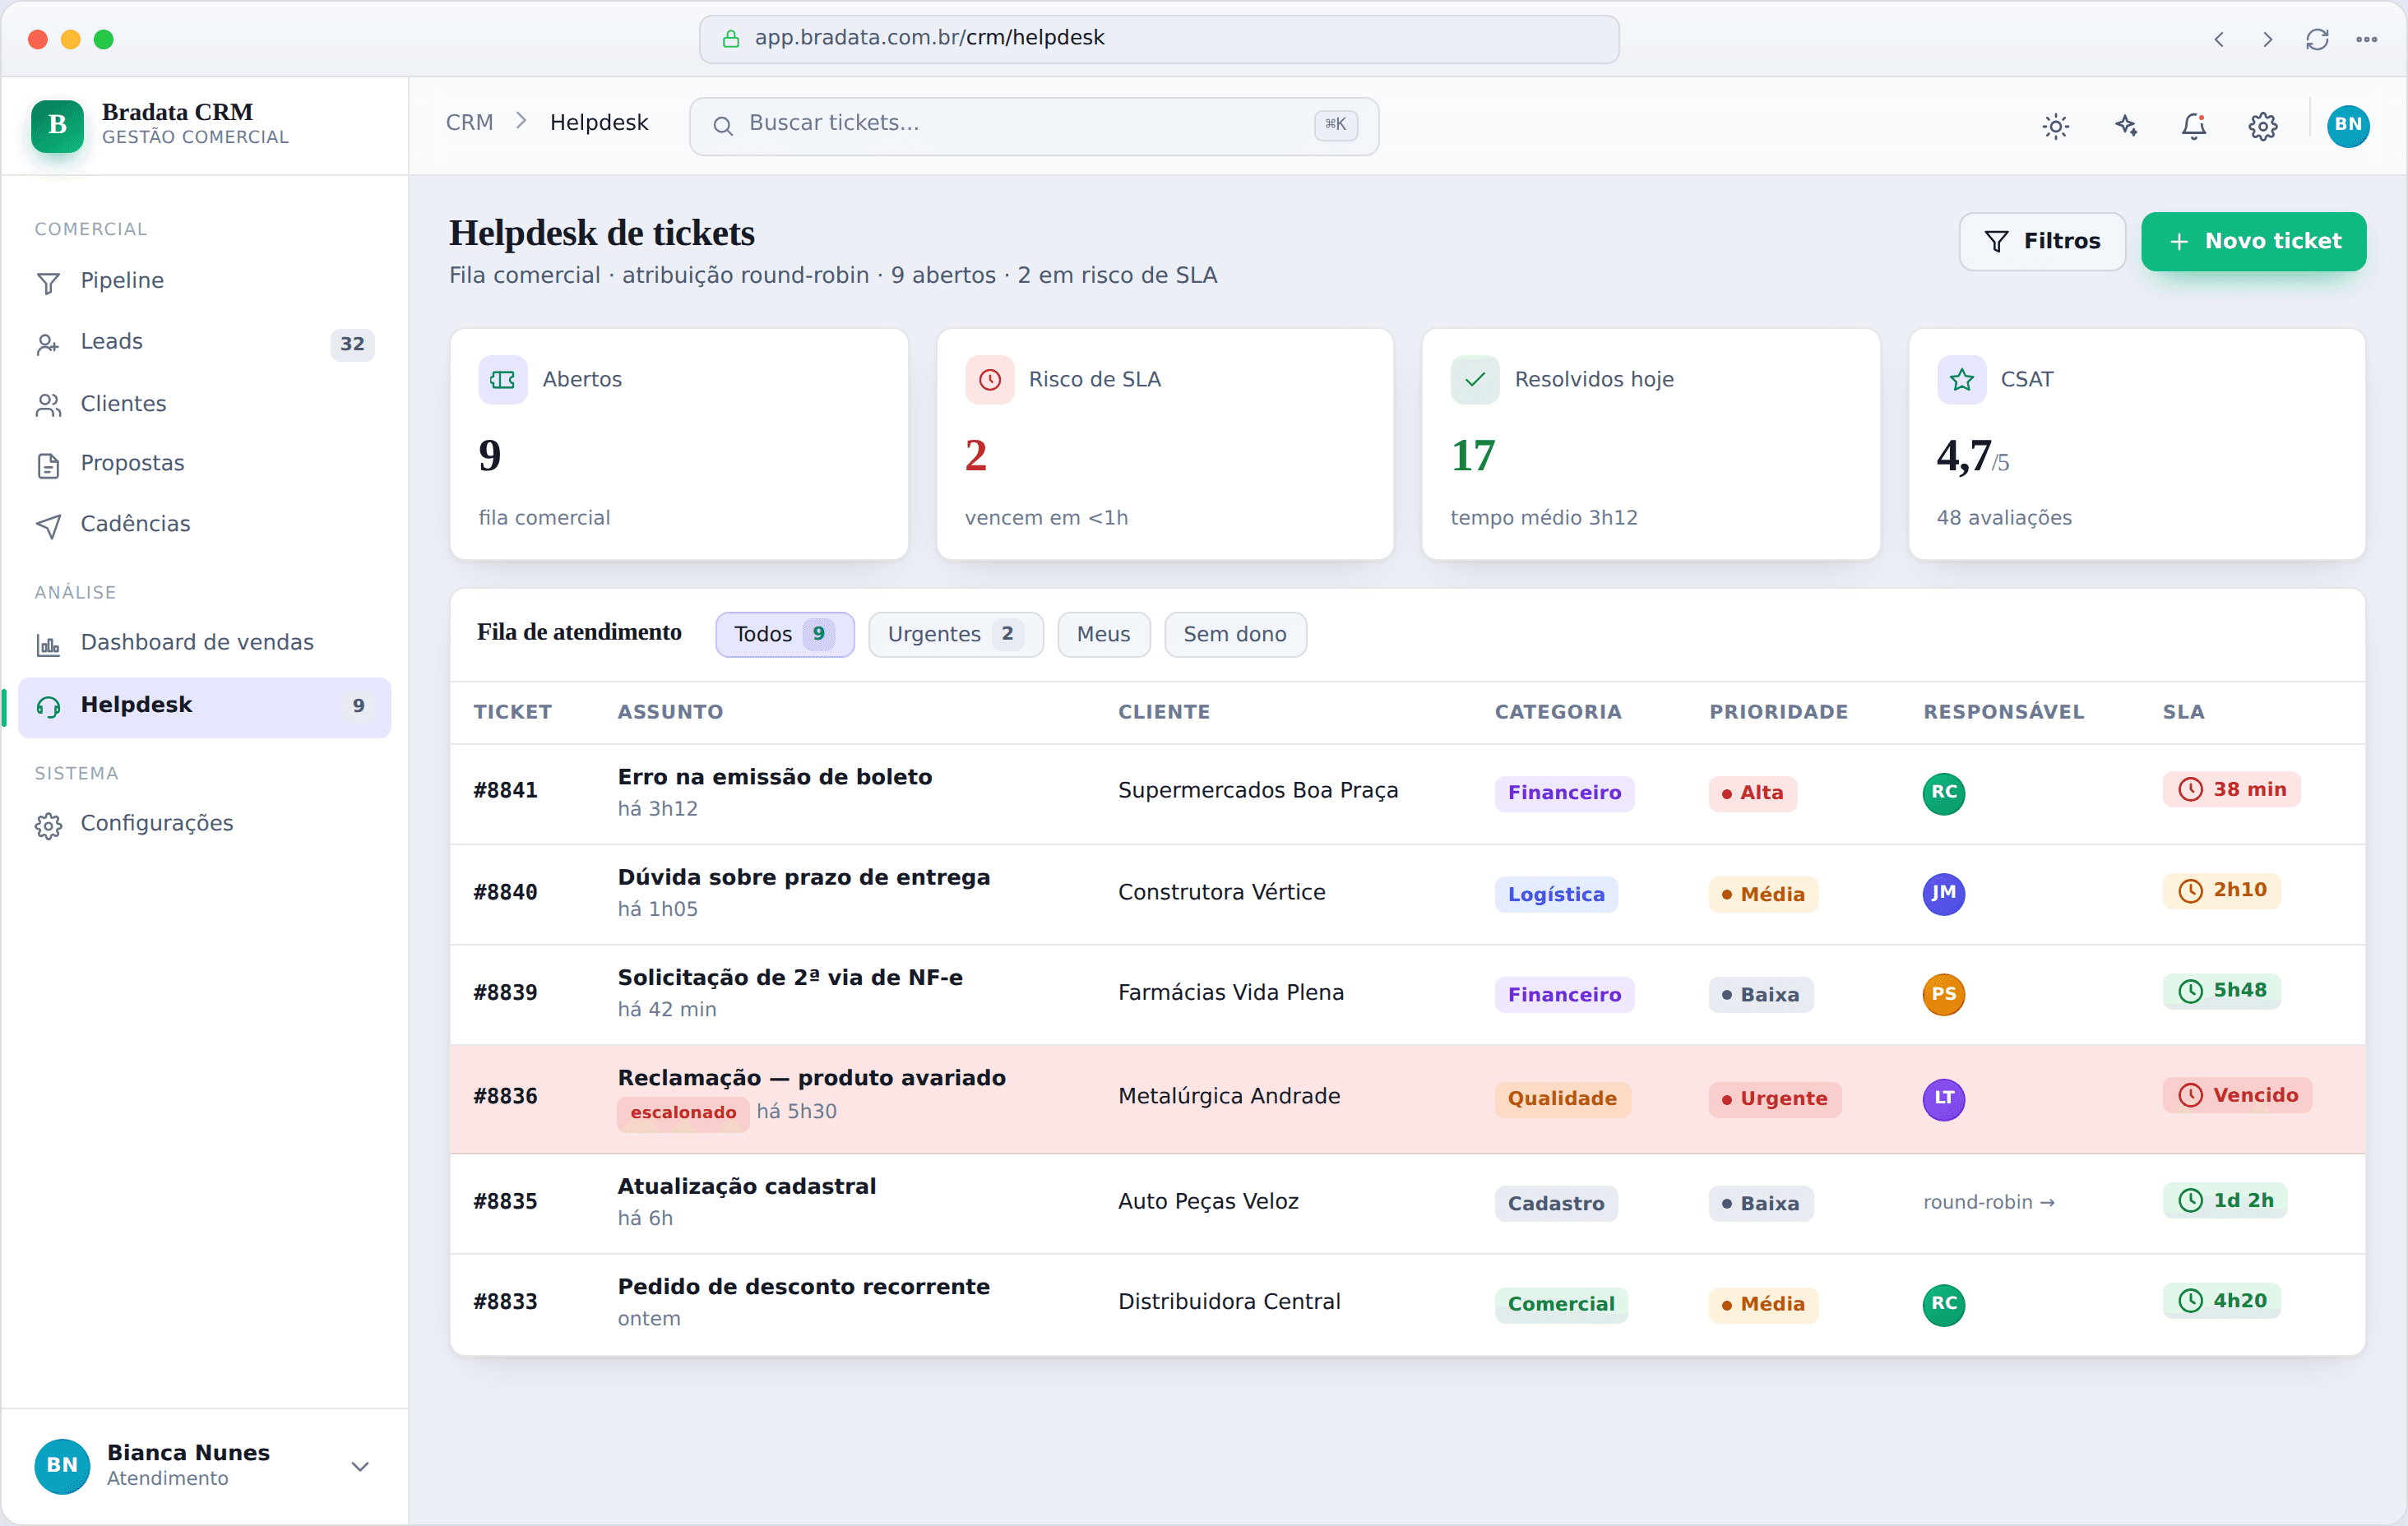This screenshot has width=2408, height=1526.
Task: Open the Filtros filter dropdown
Action: point(2042,241)
